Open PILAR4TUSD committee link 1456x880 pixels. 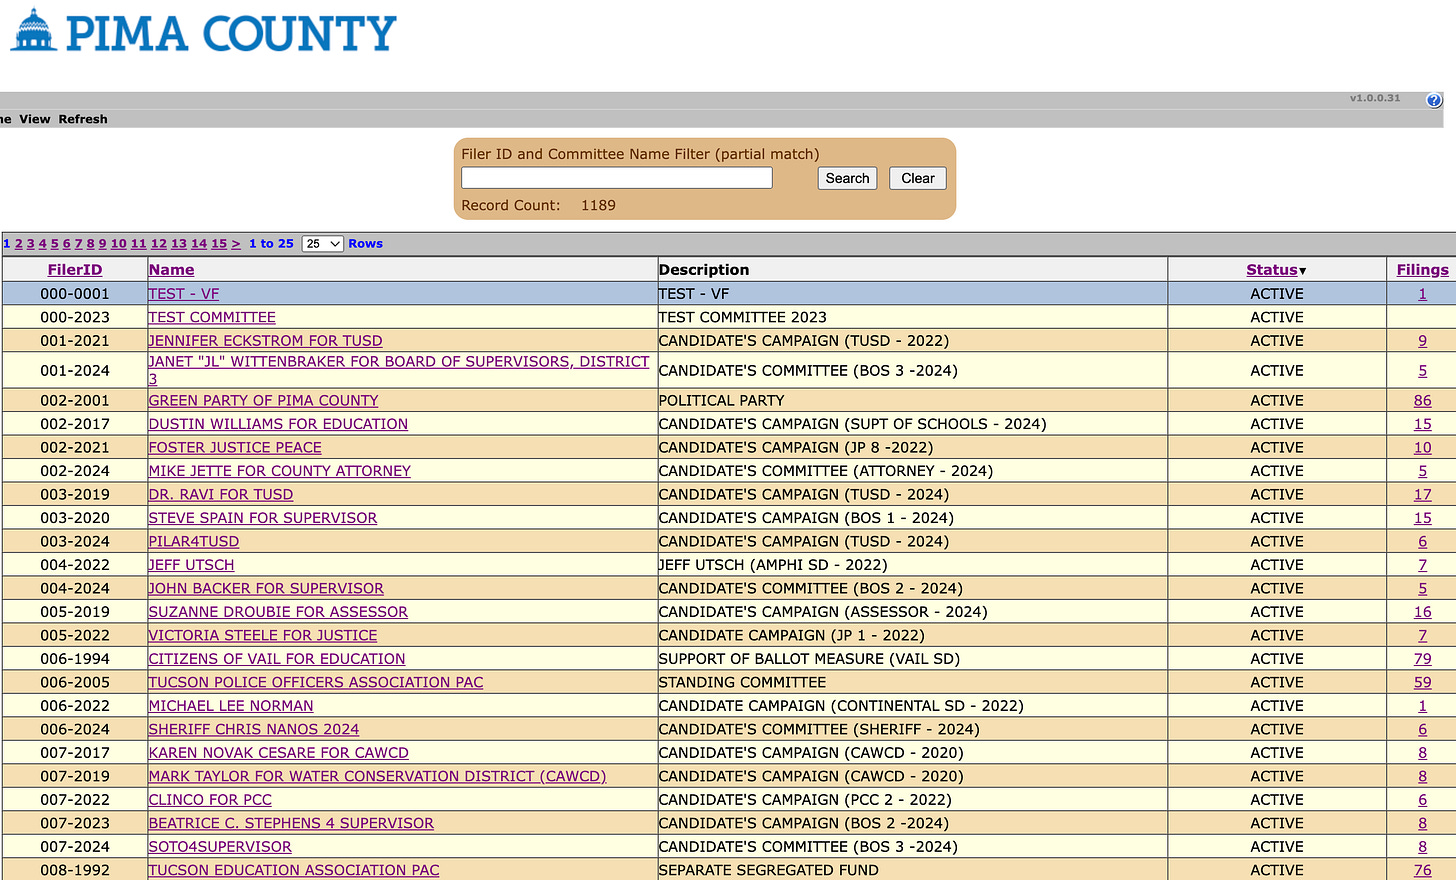[x=193, y=542]
